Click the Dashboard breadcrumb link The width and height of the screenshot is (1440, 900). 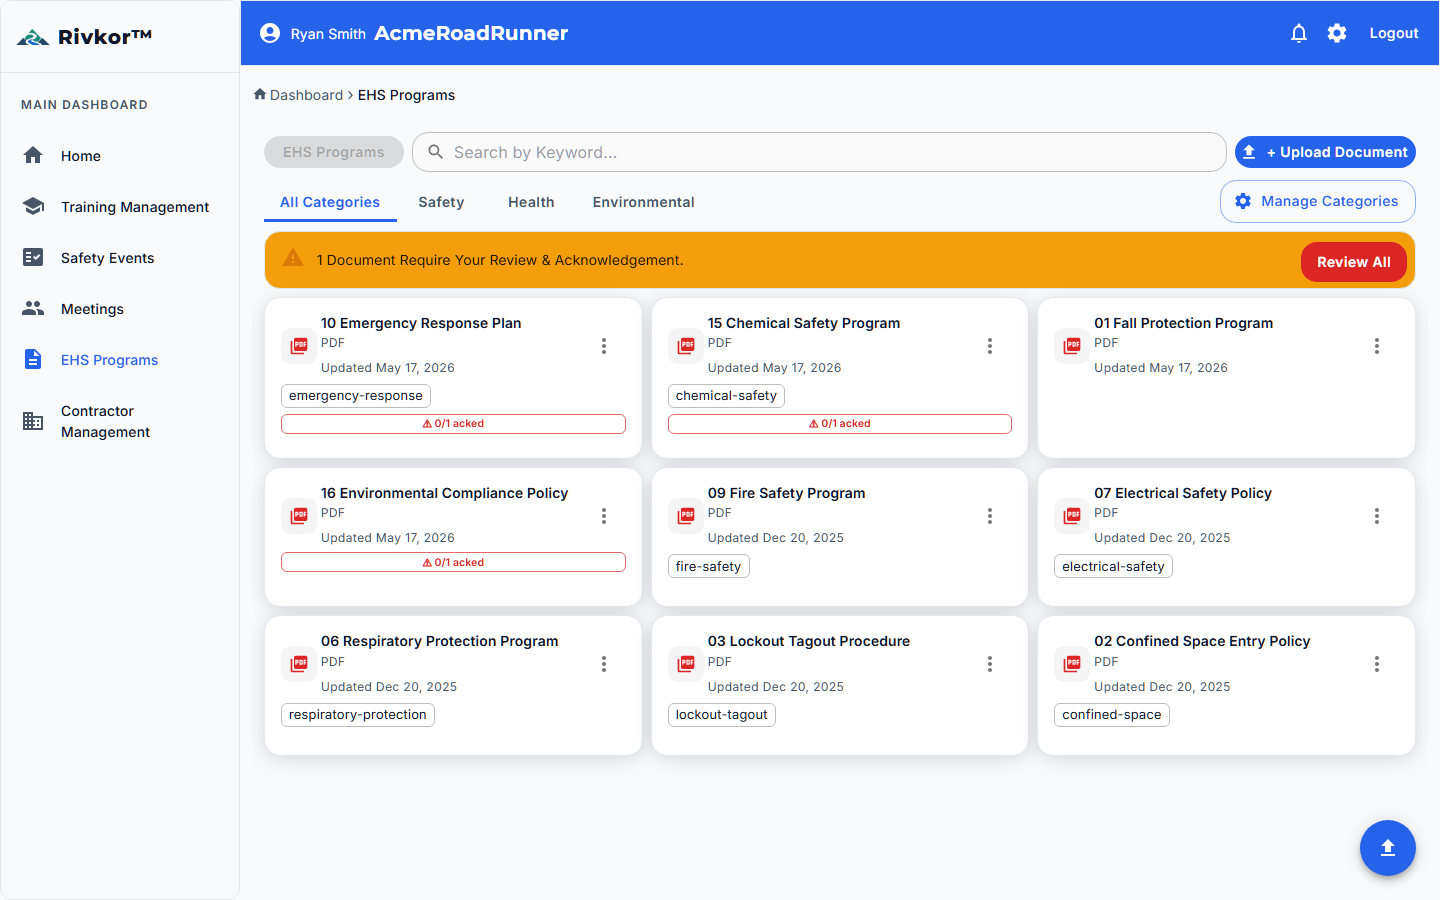click(x=306, y=95)
